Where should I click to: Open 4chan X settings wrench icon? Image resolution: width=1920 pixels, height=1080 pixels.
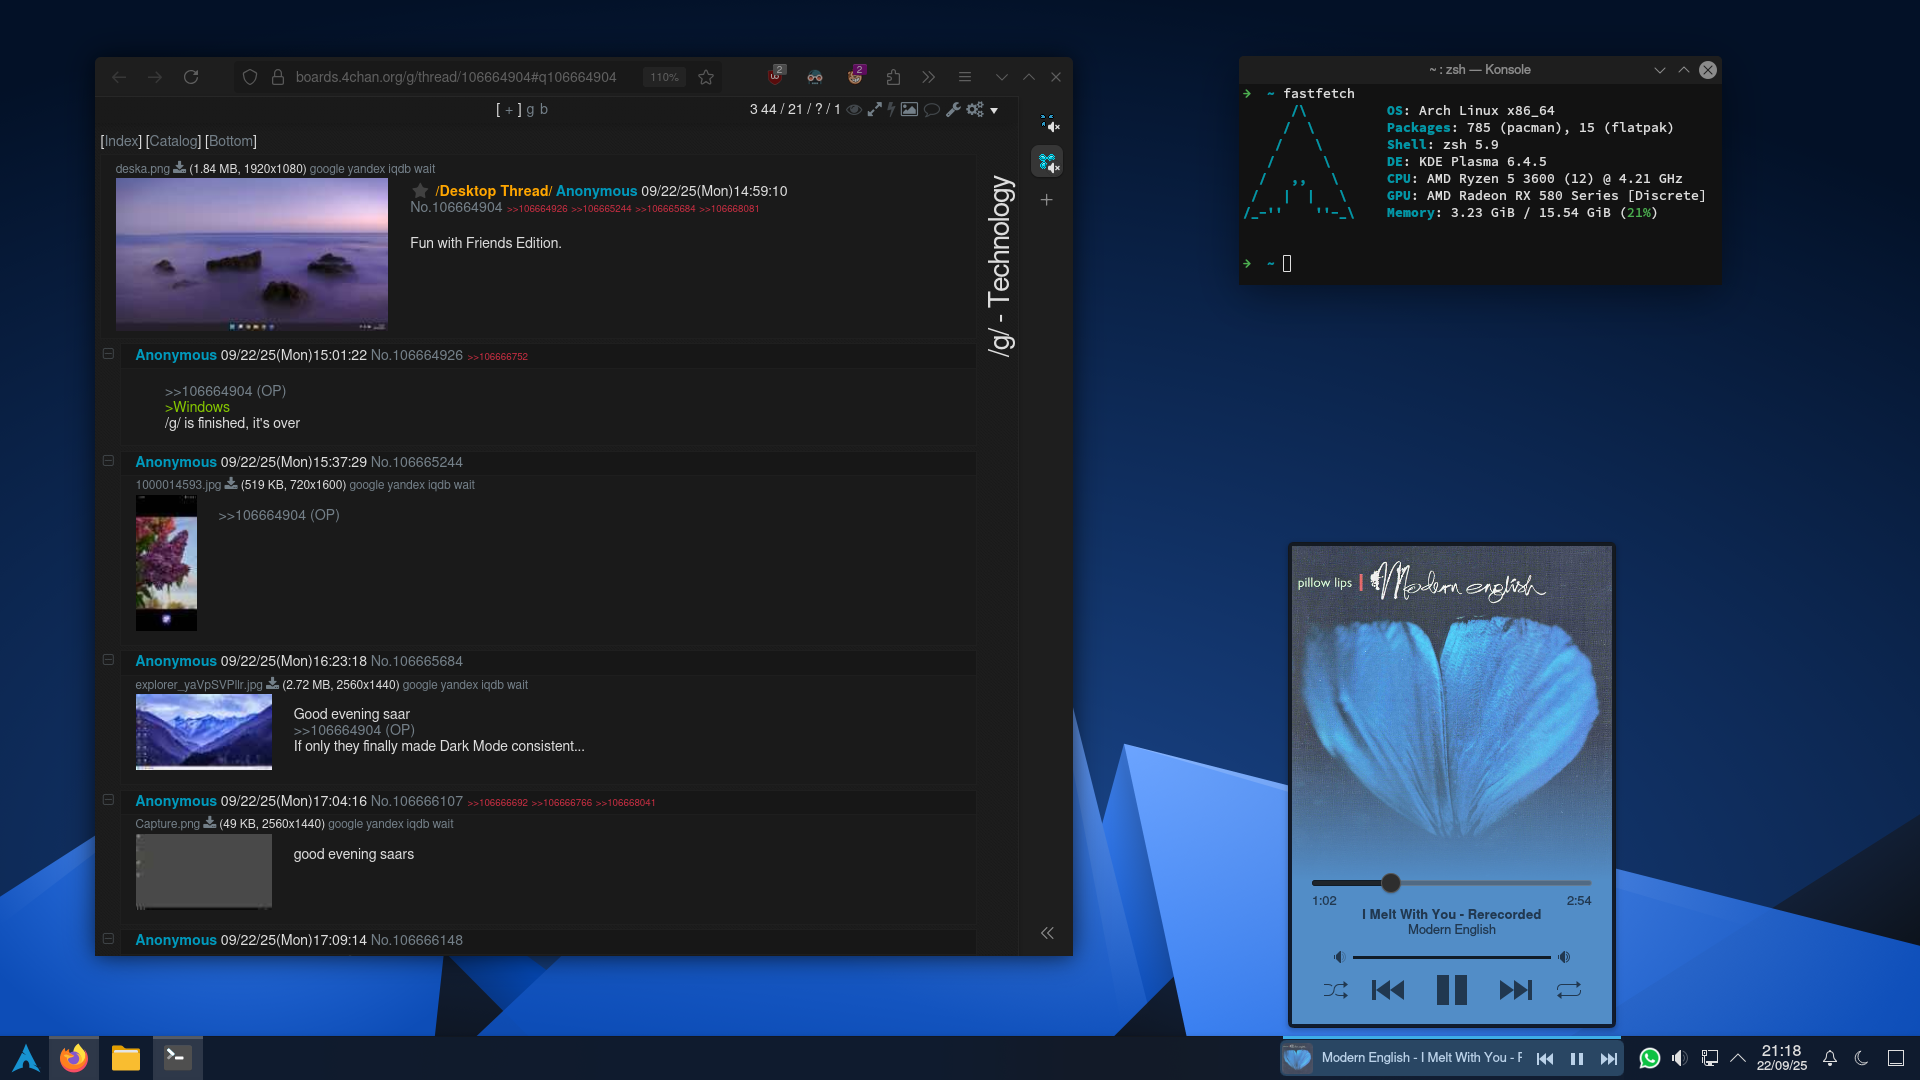953,110
